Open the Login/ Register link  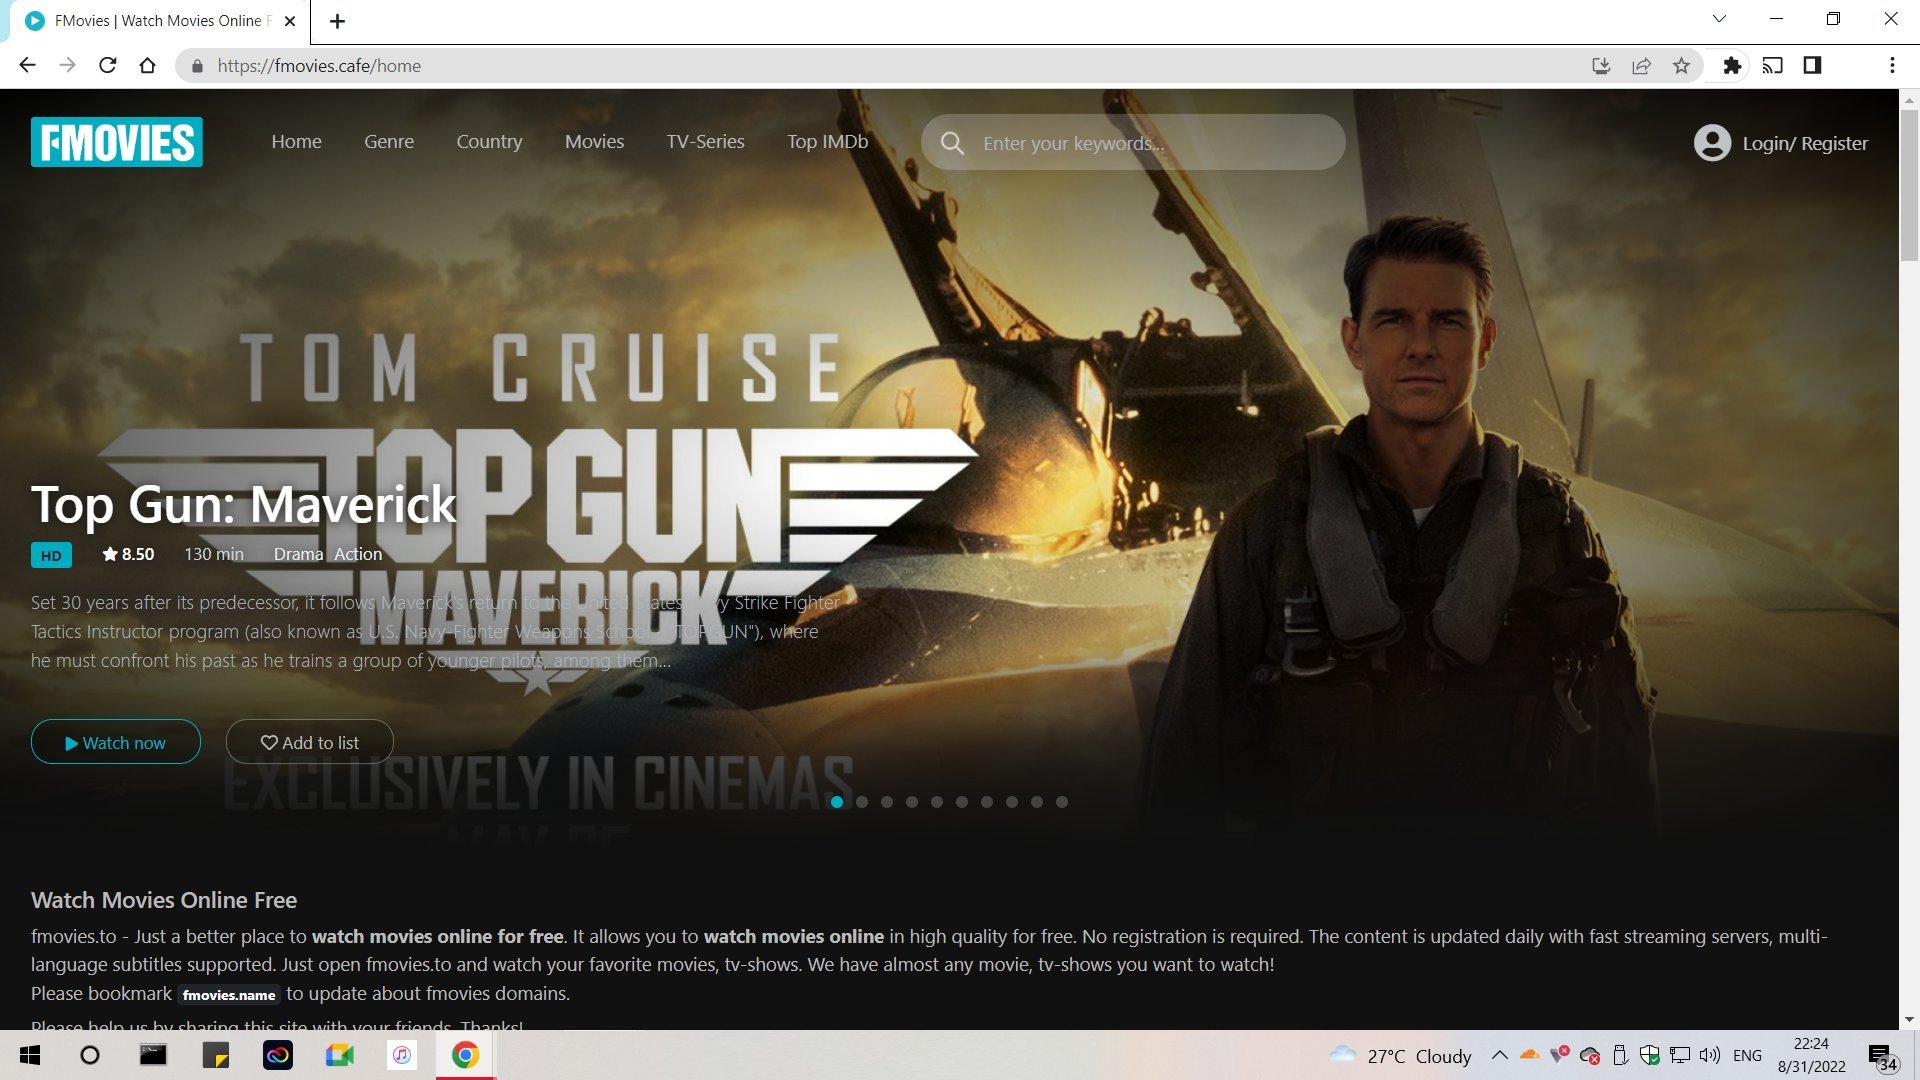coord(1805,143)
